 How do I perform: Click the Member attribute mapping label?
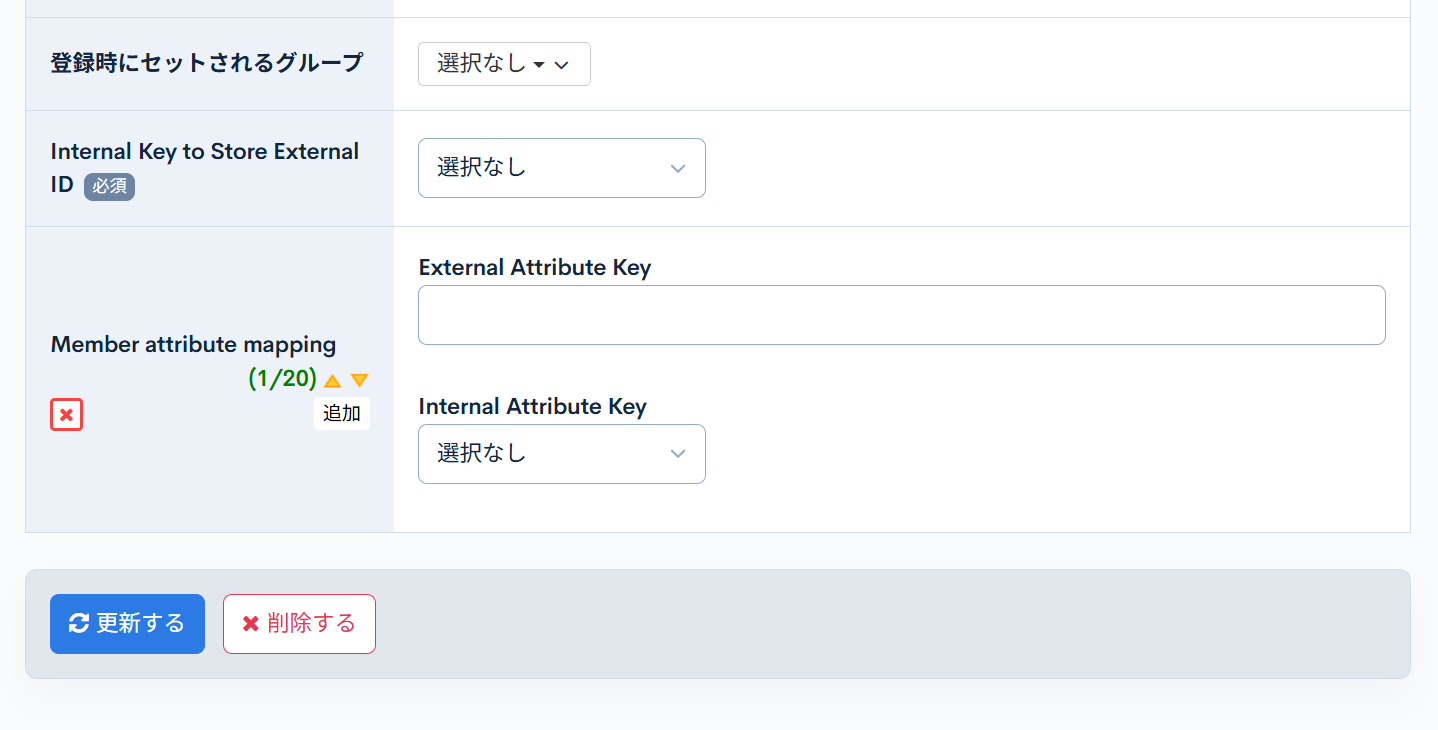point(192,344)
